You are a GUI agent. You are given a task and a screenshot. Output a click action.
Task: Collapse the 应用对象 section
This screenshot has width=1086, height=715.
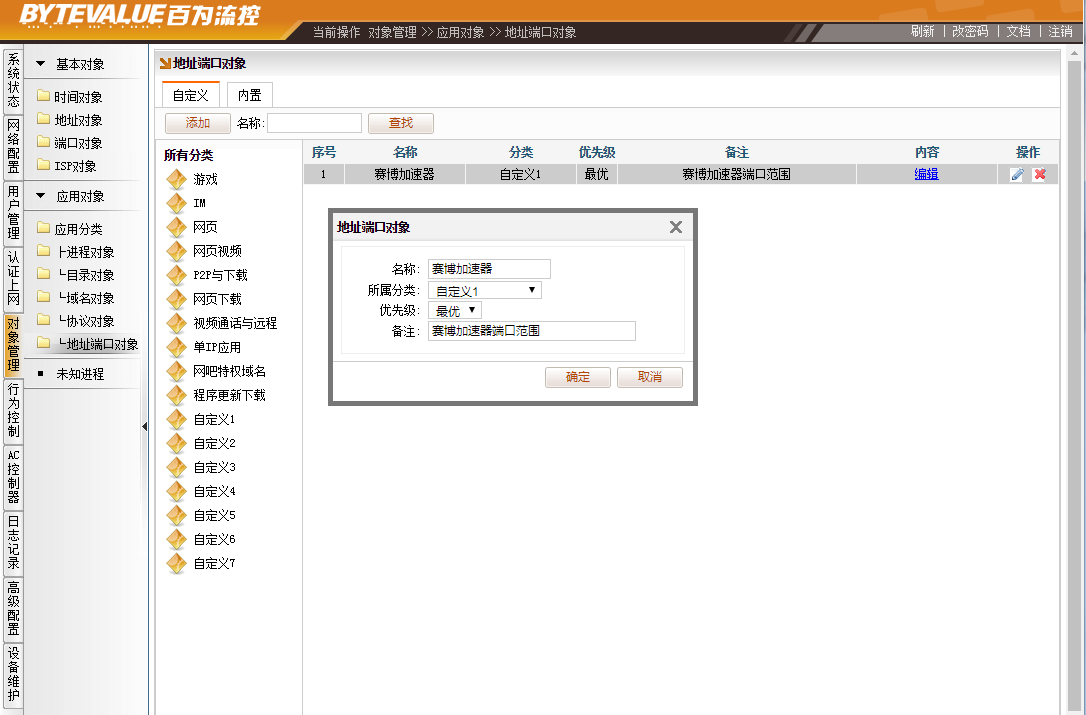[x=41, y=196]
